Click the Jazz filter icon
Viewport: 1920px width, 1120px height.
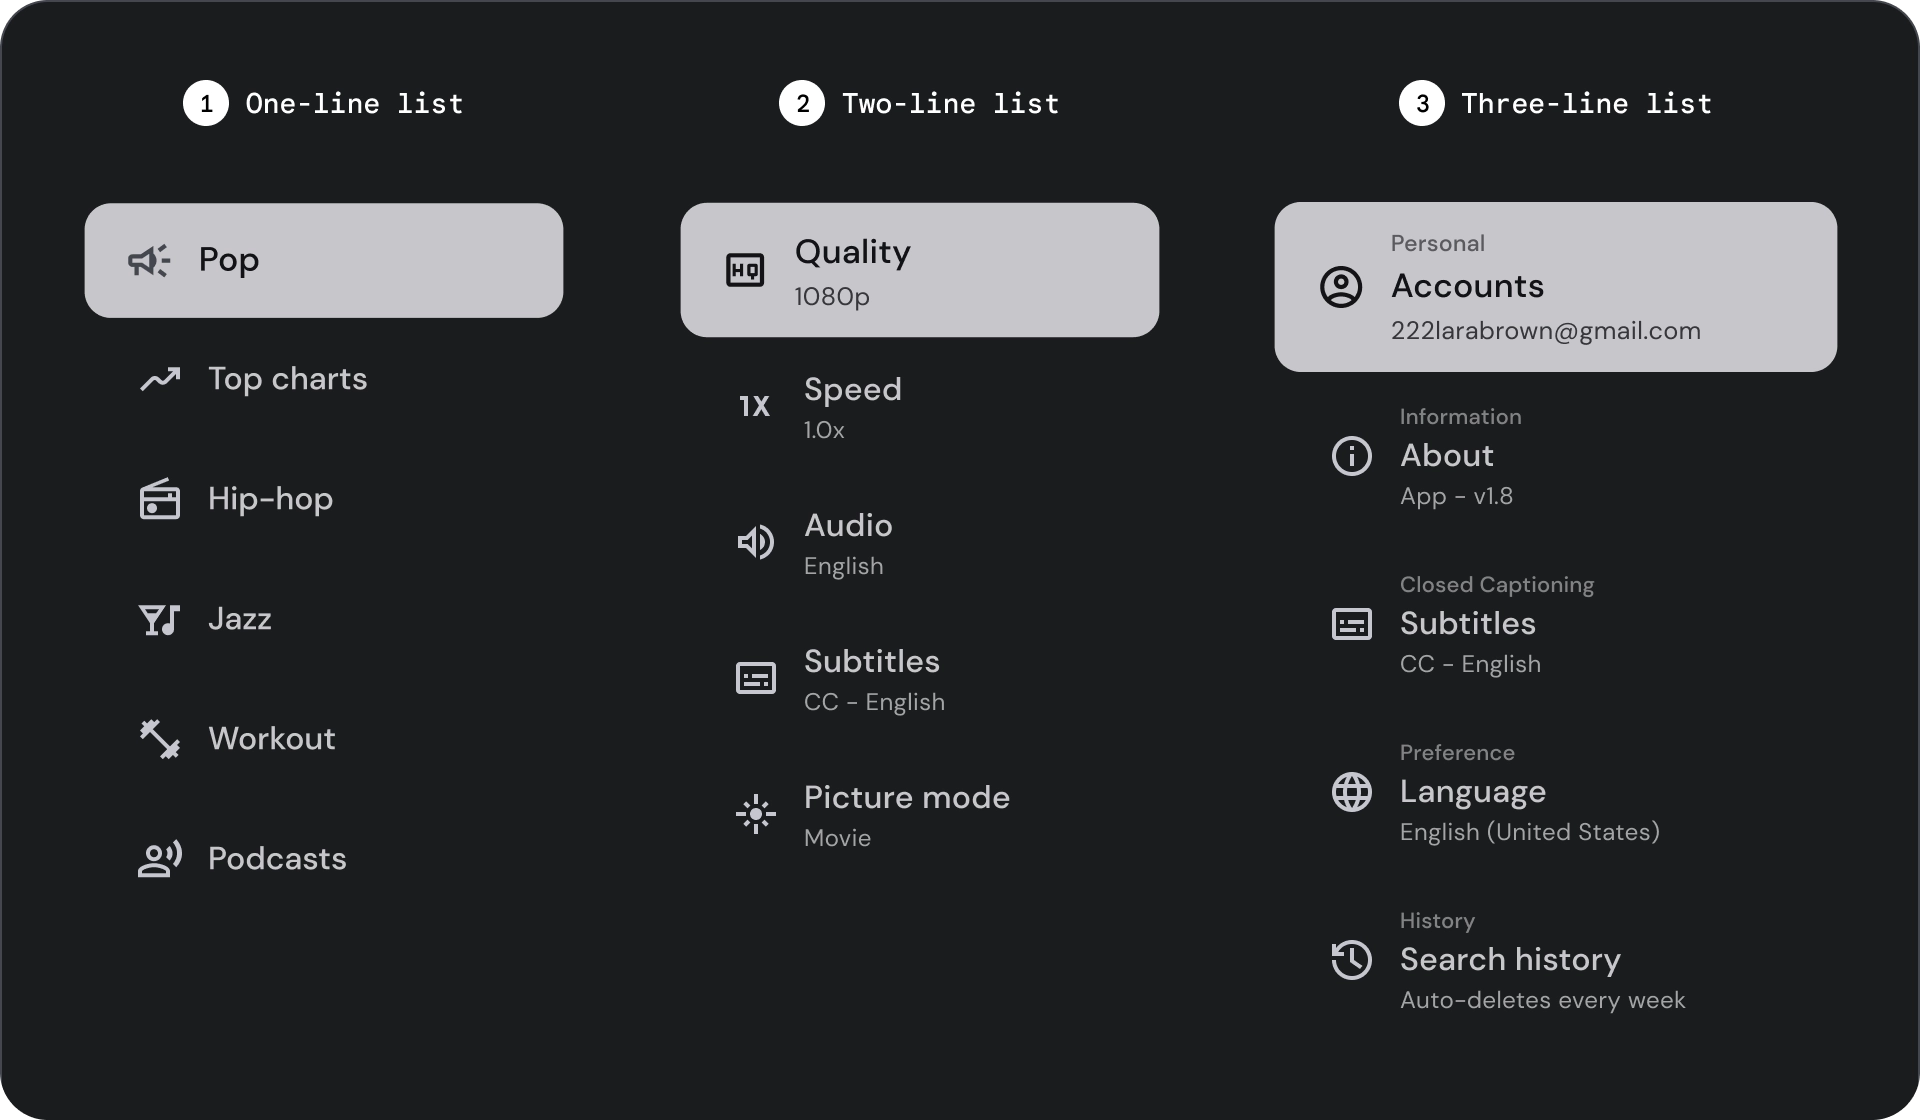[159, 617]
